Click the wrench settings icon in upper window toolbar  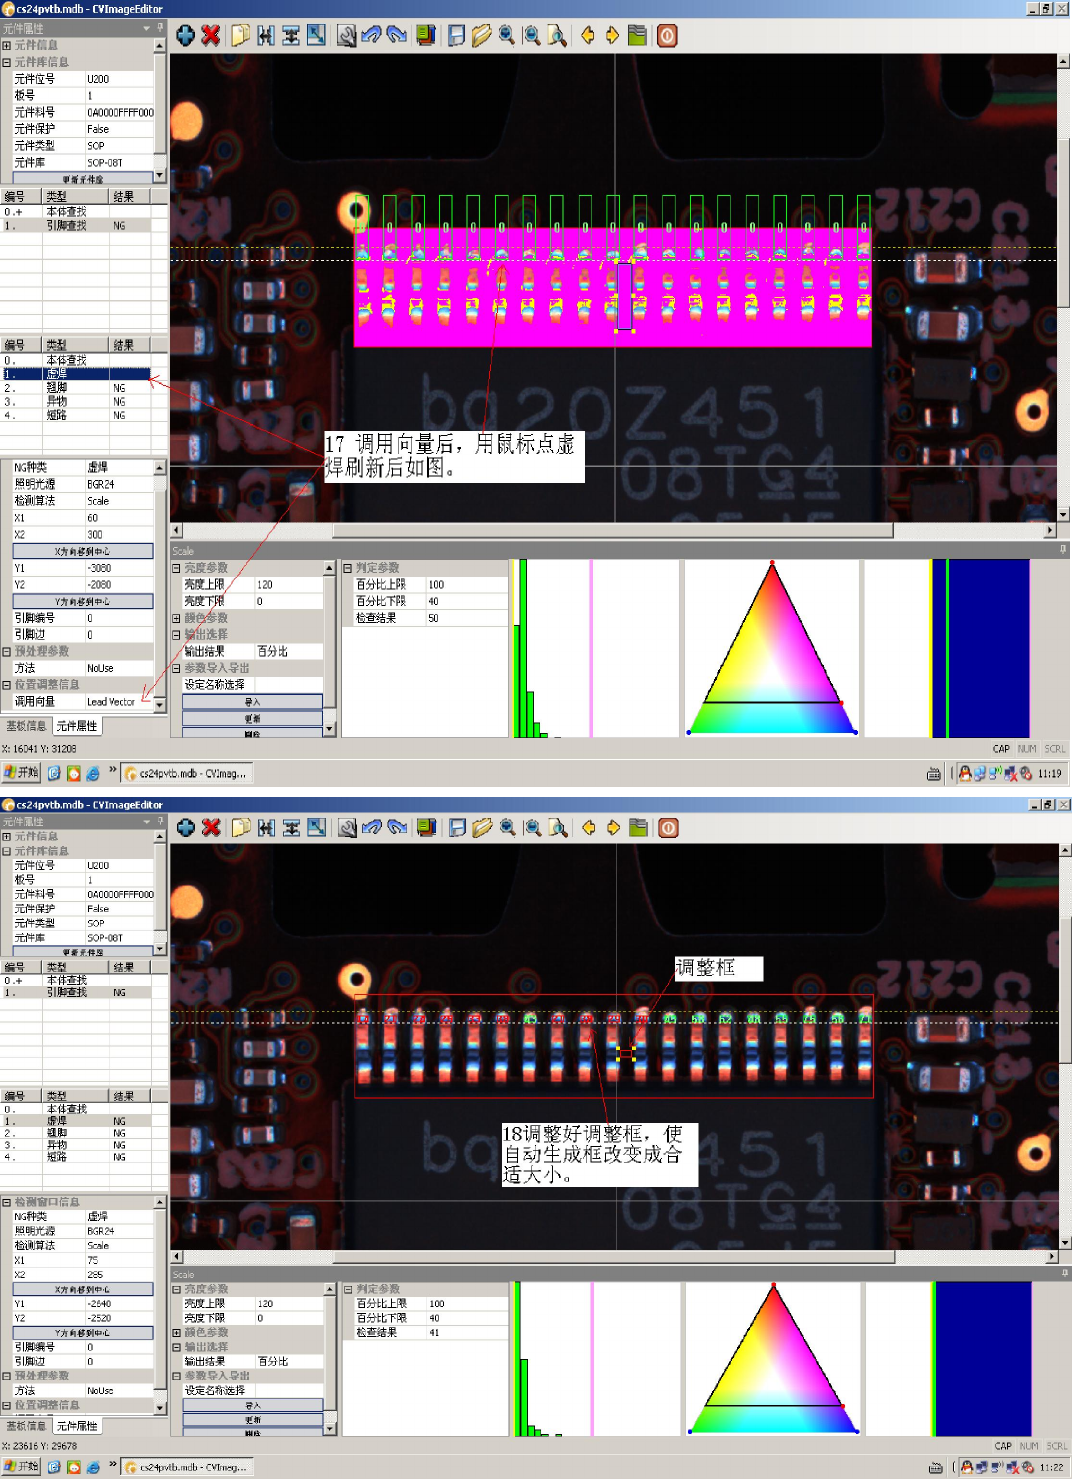pos(347,36)
